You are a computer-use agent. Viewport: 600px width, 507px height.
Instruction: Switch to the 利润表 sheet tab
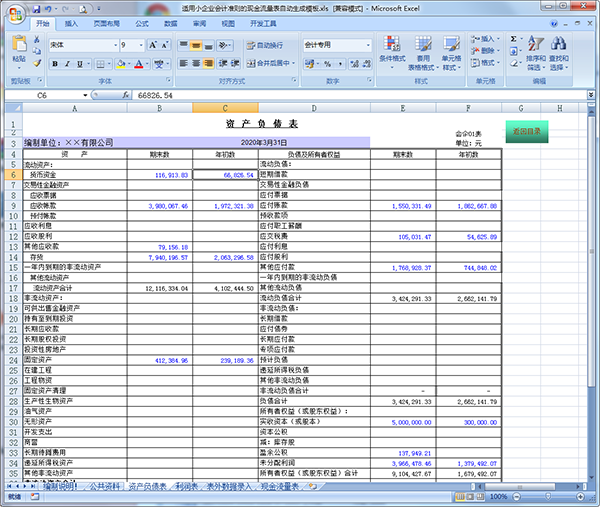click(x=187, y=486)
